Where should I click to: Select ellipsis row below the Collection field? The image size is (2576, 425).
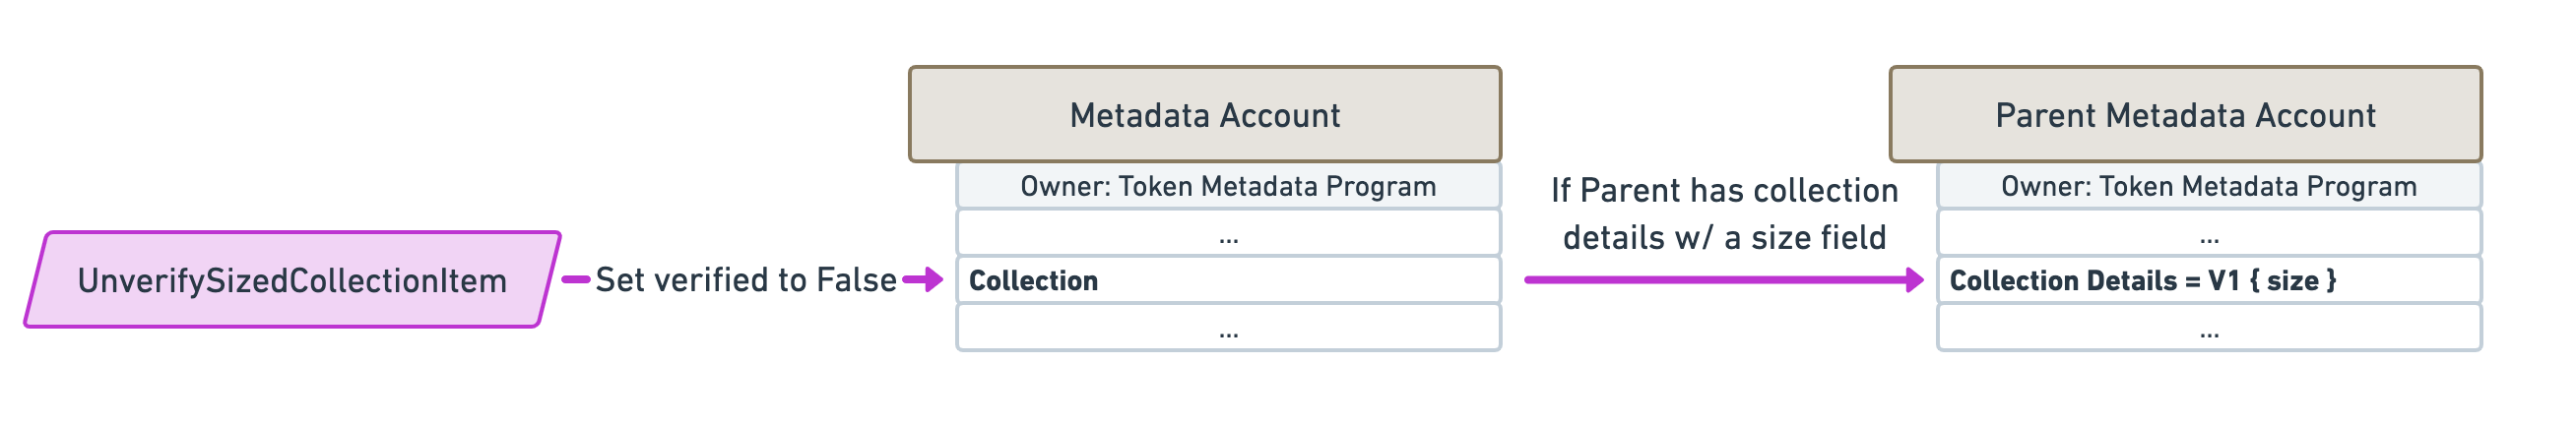[x=1228, y=327]
